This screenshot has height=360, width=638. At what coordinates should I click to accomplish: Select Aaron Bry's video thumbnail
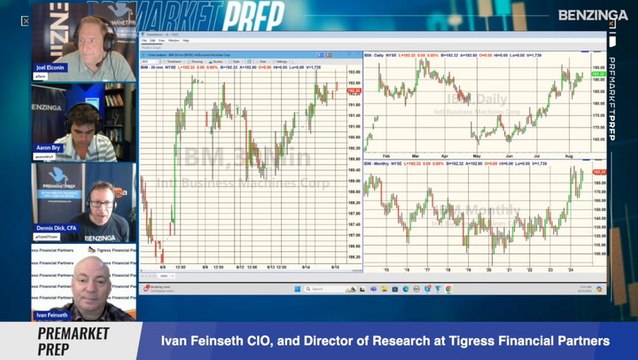pos(84,122)
